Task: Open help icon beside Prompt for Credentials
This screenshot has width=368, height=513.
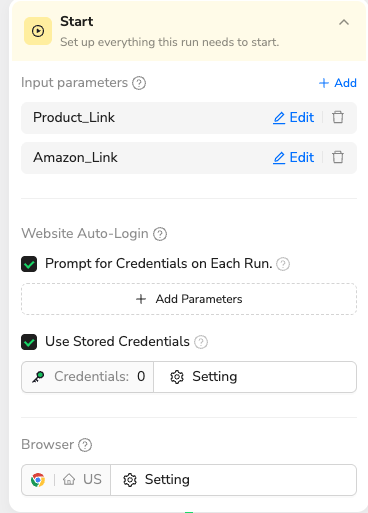Action: click(283, 264)
